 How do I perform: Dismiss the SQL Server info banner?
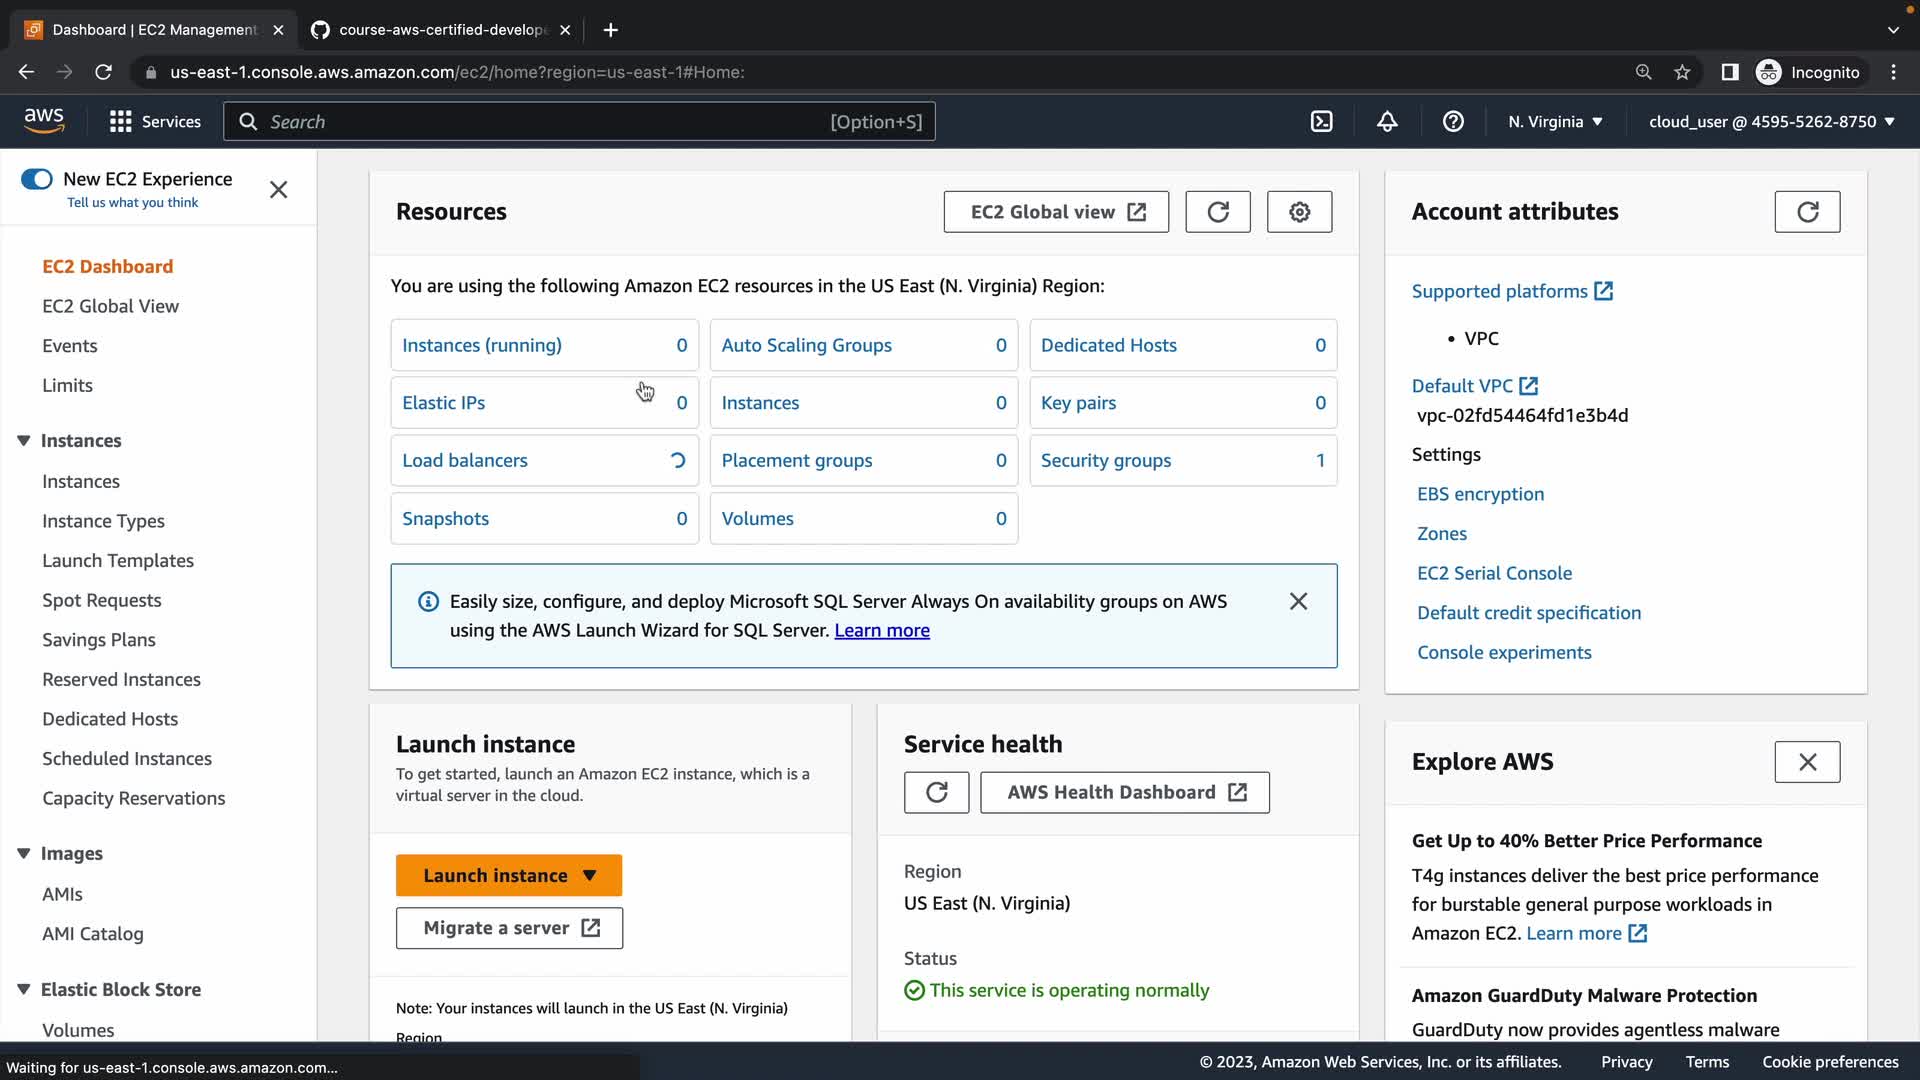(1298, 601)
